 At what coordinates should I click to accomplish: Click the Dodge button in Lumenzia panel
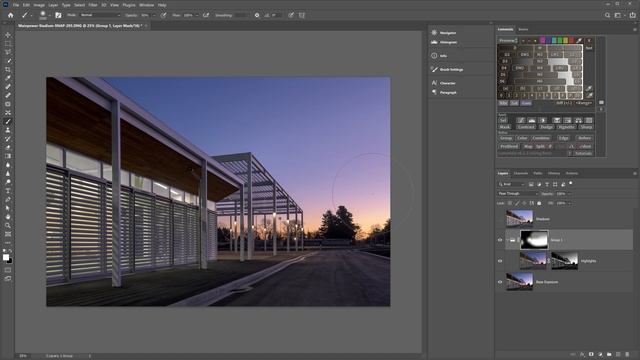click(x=546, y=127)
